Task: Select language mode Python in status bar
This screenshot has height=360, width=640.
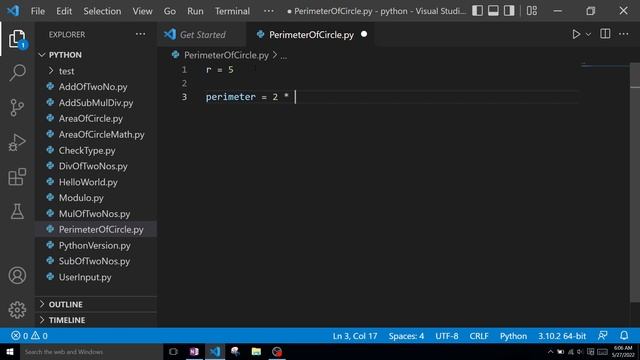Action: [513, 336]
